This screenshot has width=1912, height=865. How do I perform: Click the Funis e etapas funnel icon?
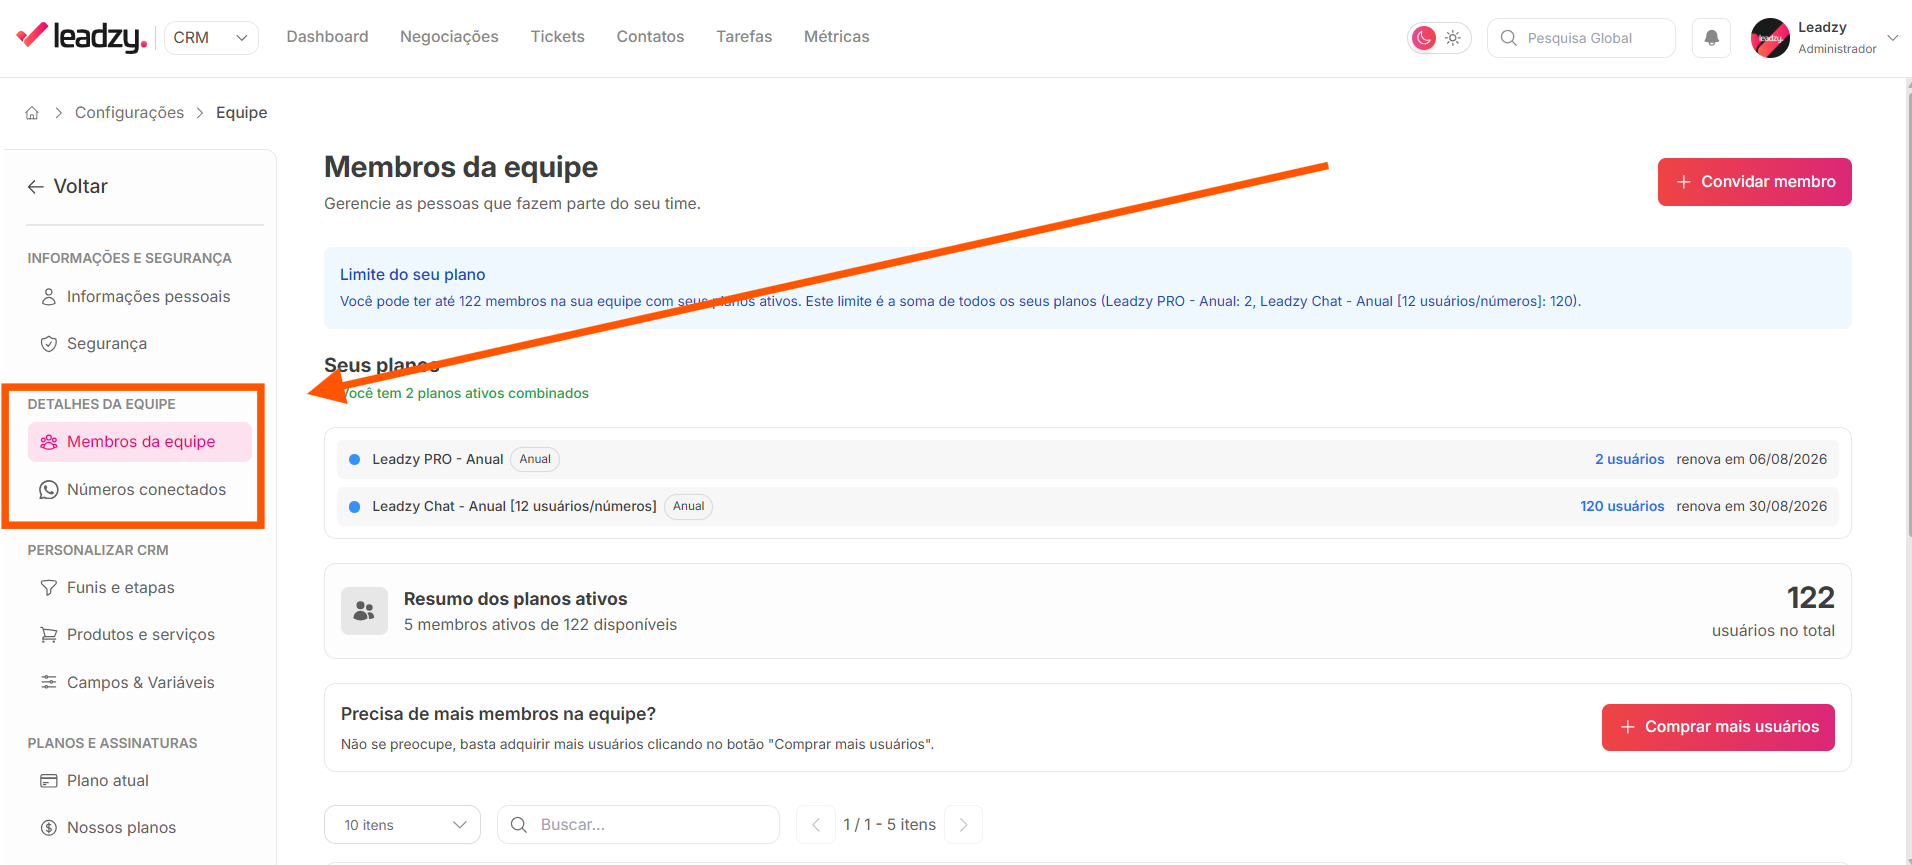pos(48,588)
